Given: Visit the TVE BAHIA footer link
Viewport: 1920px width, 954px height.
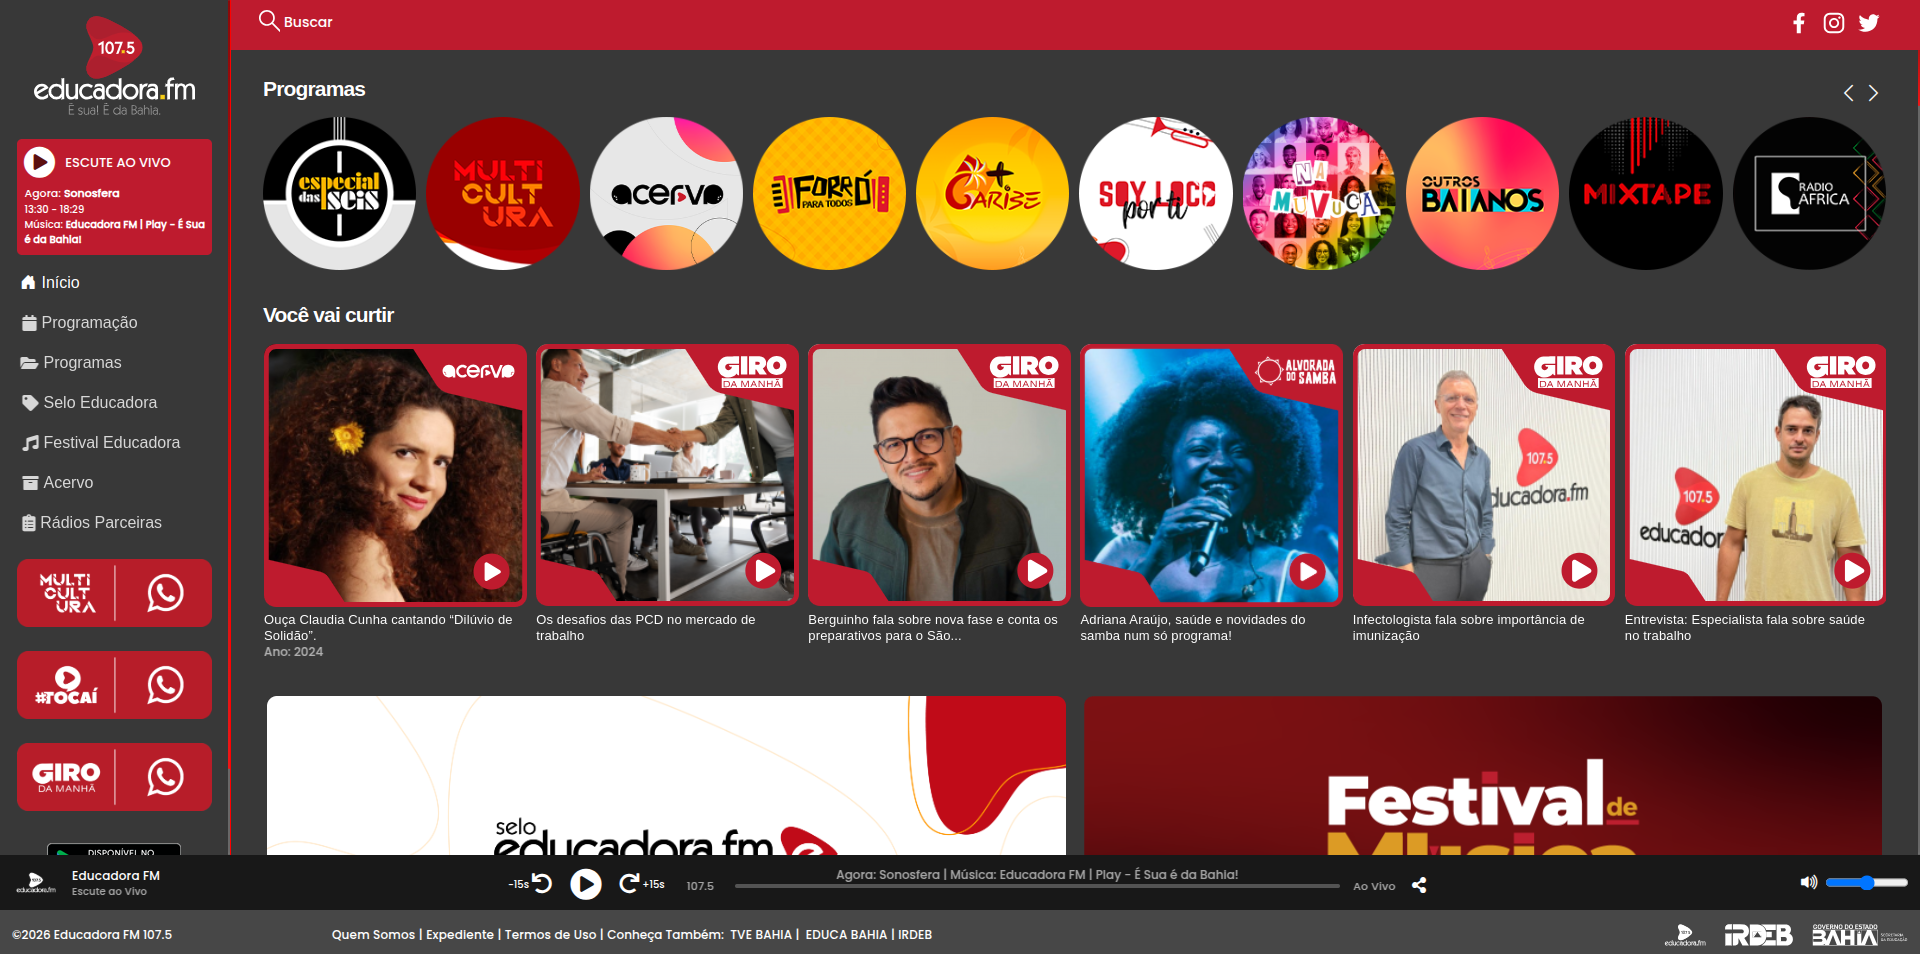Looking at the screenshot, I should point(761,935).
